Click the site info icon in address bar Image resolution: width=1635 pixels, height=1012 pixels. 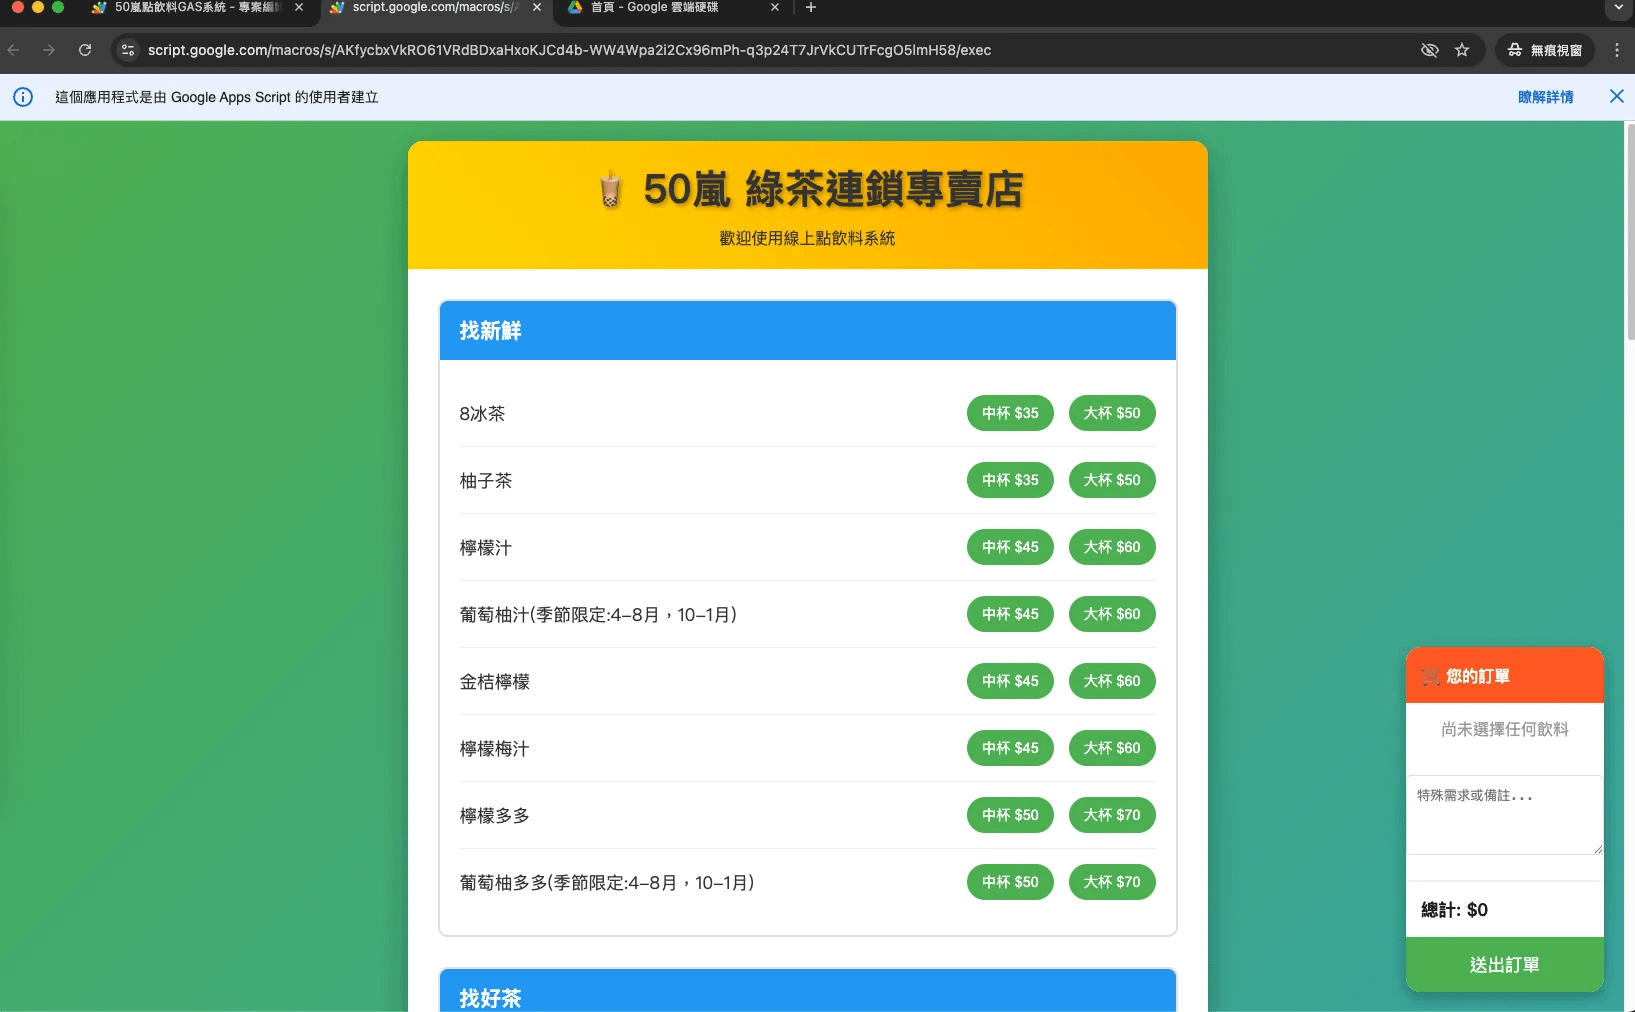click(x=128, y=50)
